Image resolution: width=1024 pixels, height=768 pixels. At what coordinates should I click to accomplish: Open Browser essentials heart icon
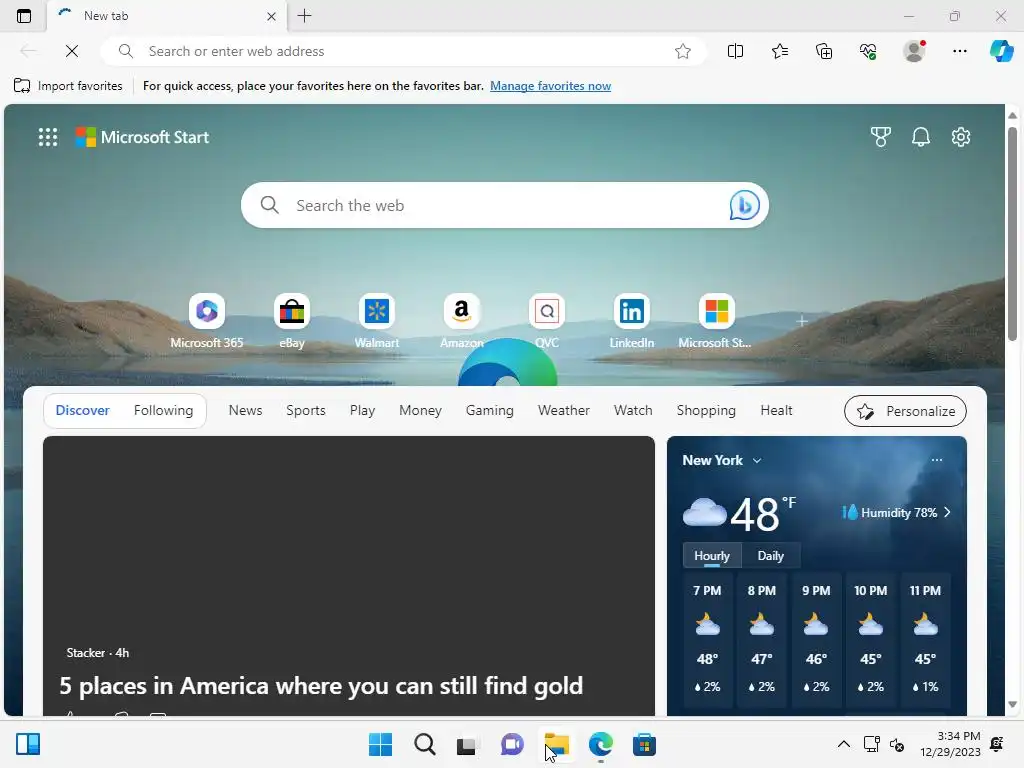[x=868, y=51]
